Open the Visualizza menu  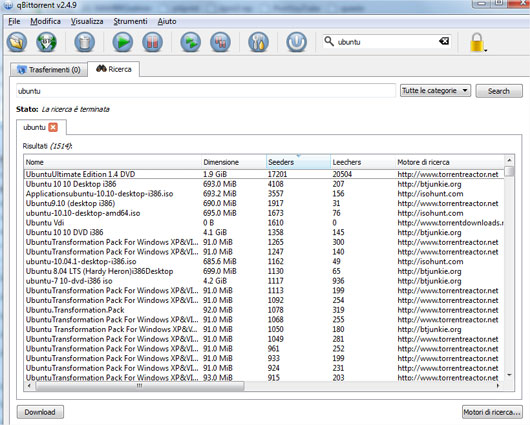click(87, 21)
